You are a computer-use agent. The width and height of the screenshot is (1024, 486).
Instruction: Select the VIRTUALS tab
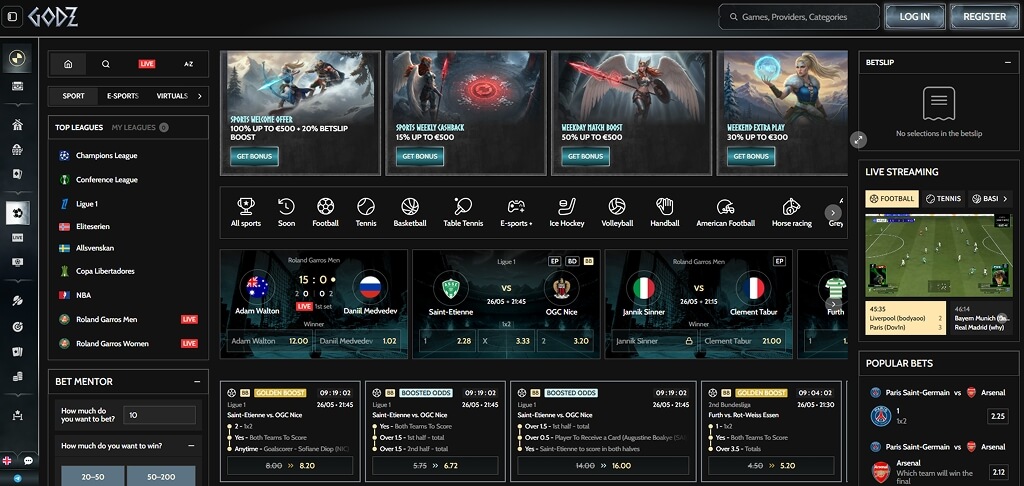(x=172, y=96)
